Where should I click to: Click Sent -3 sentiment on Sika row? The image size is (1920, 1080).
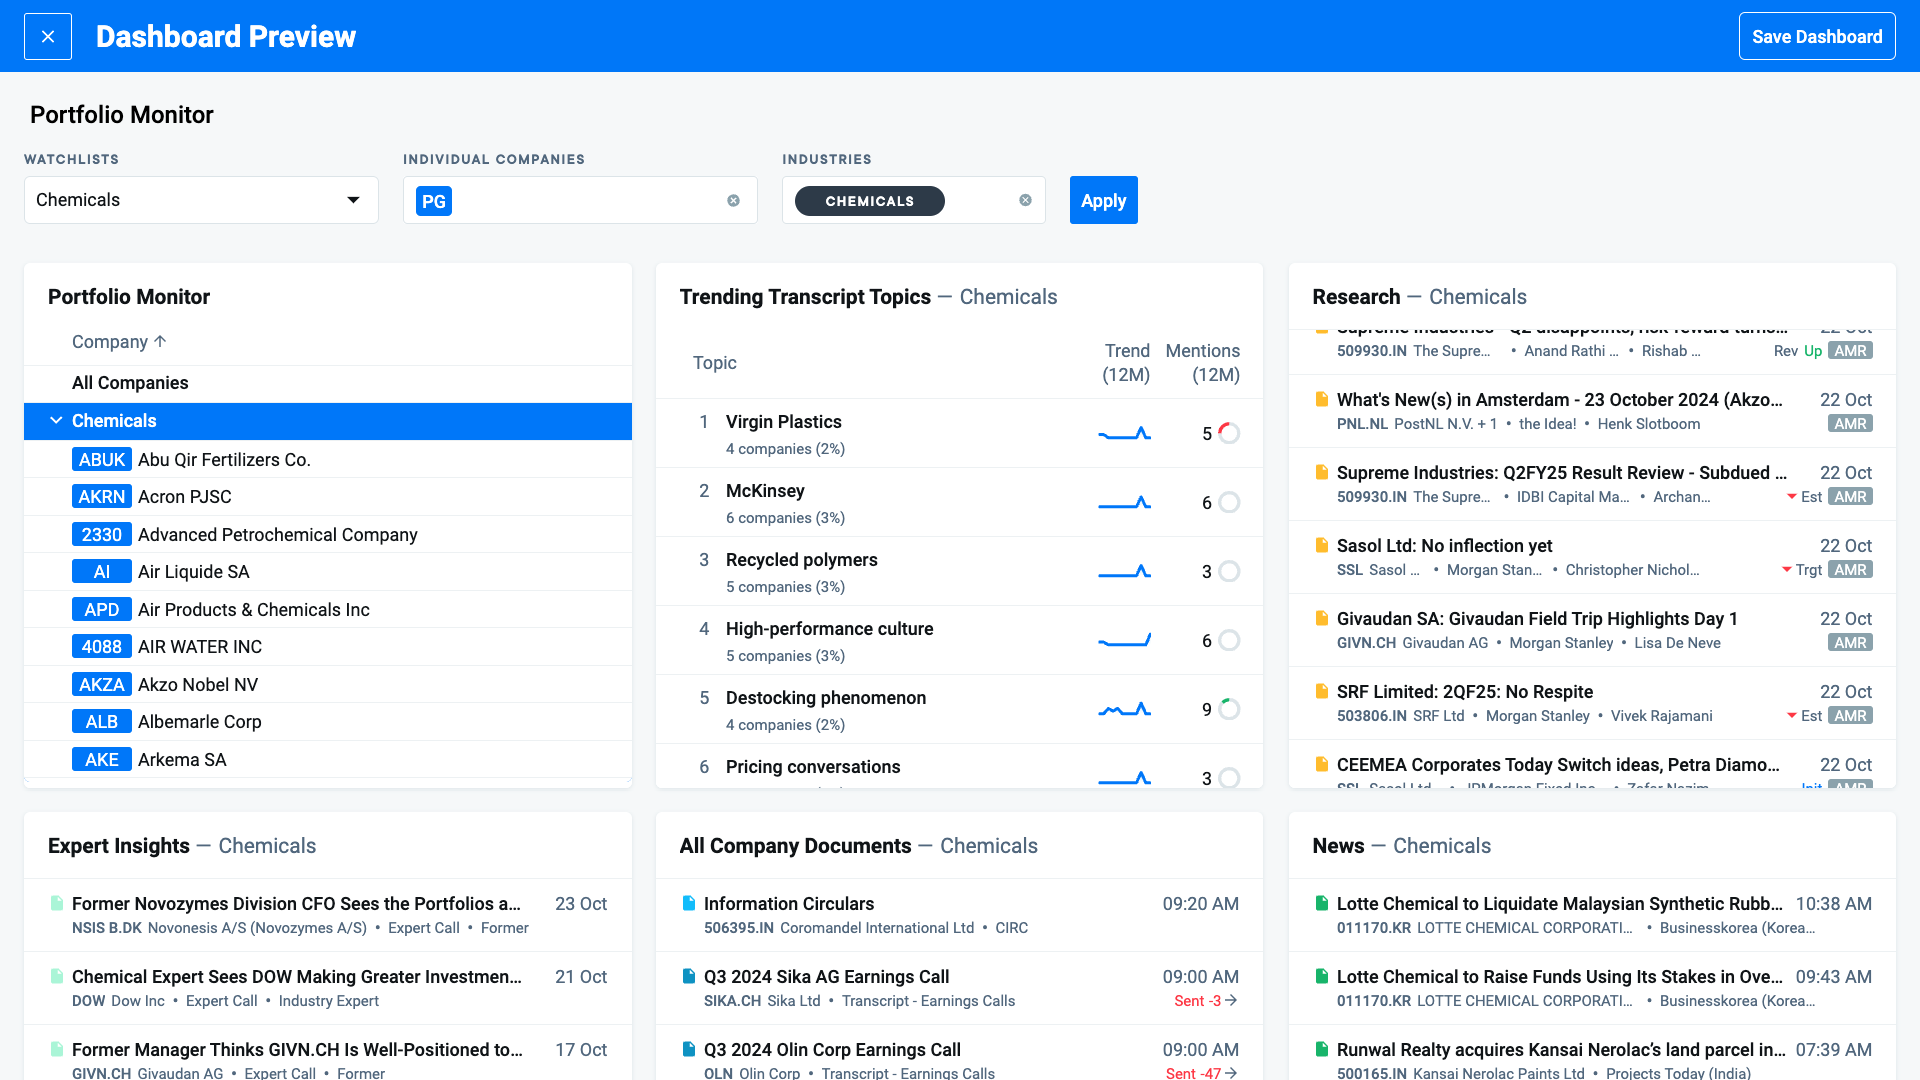[x=1205, y=1001]
